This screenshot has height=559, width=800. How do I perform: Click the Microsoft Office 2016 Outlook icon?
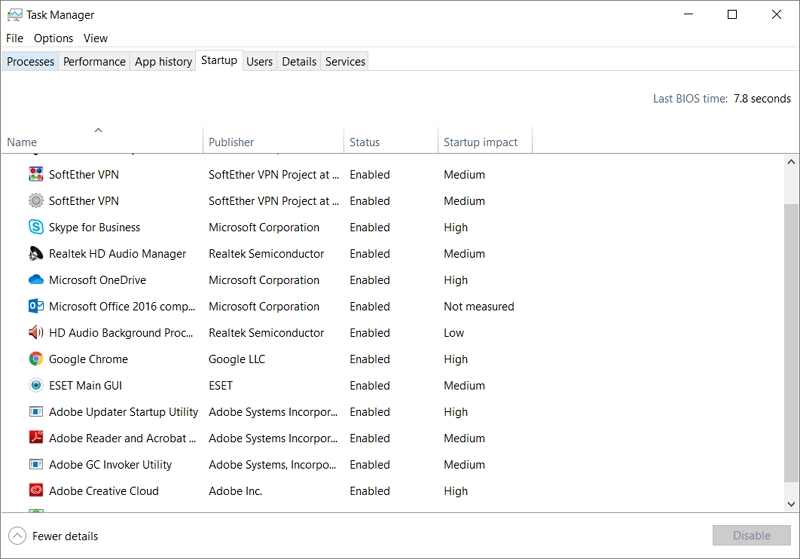point(36,306)
